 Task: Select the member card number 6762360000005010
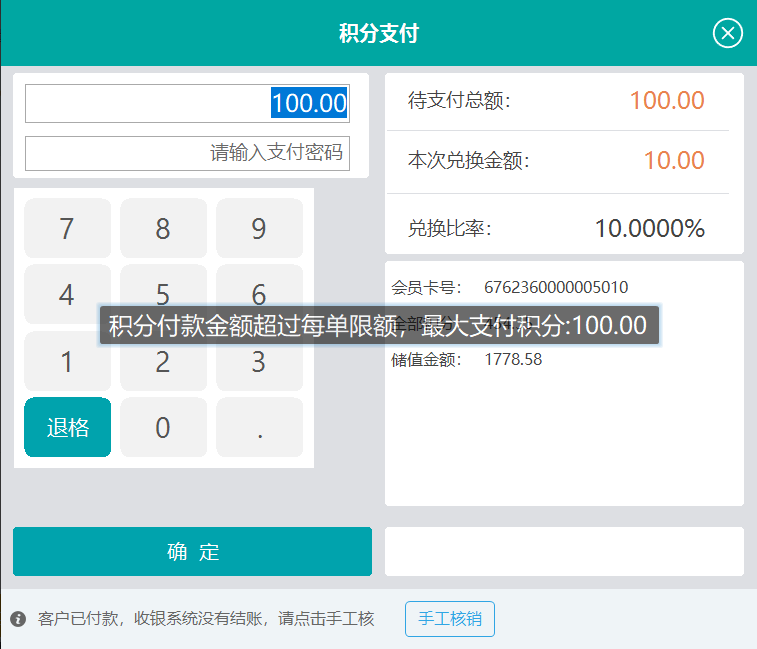tap(556, 287)
